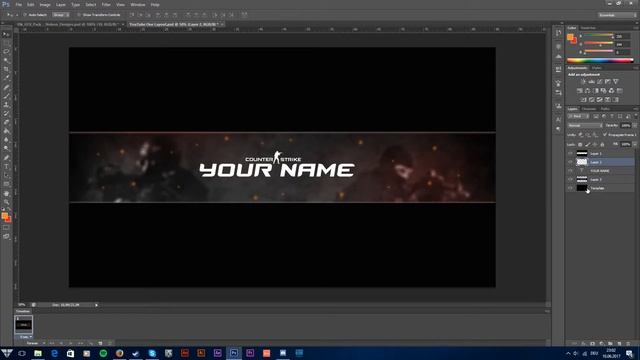This screenshot has width=640, height=360.
Task: Expand the status bar document info arrow
Action: [96, 305]
